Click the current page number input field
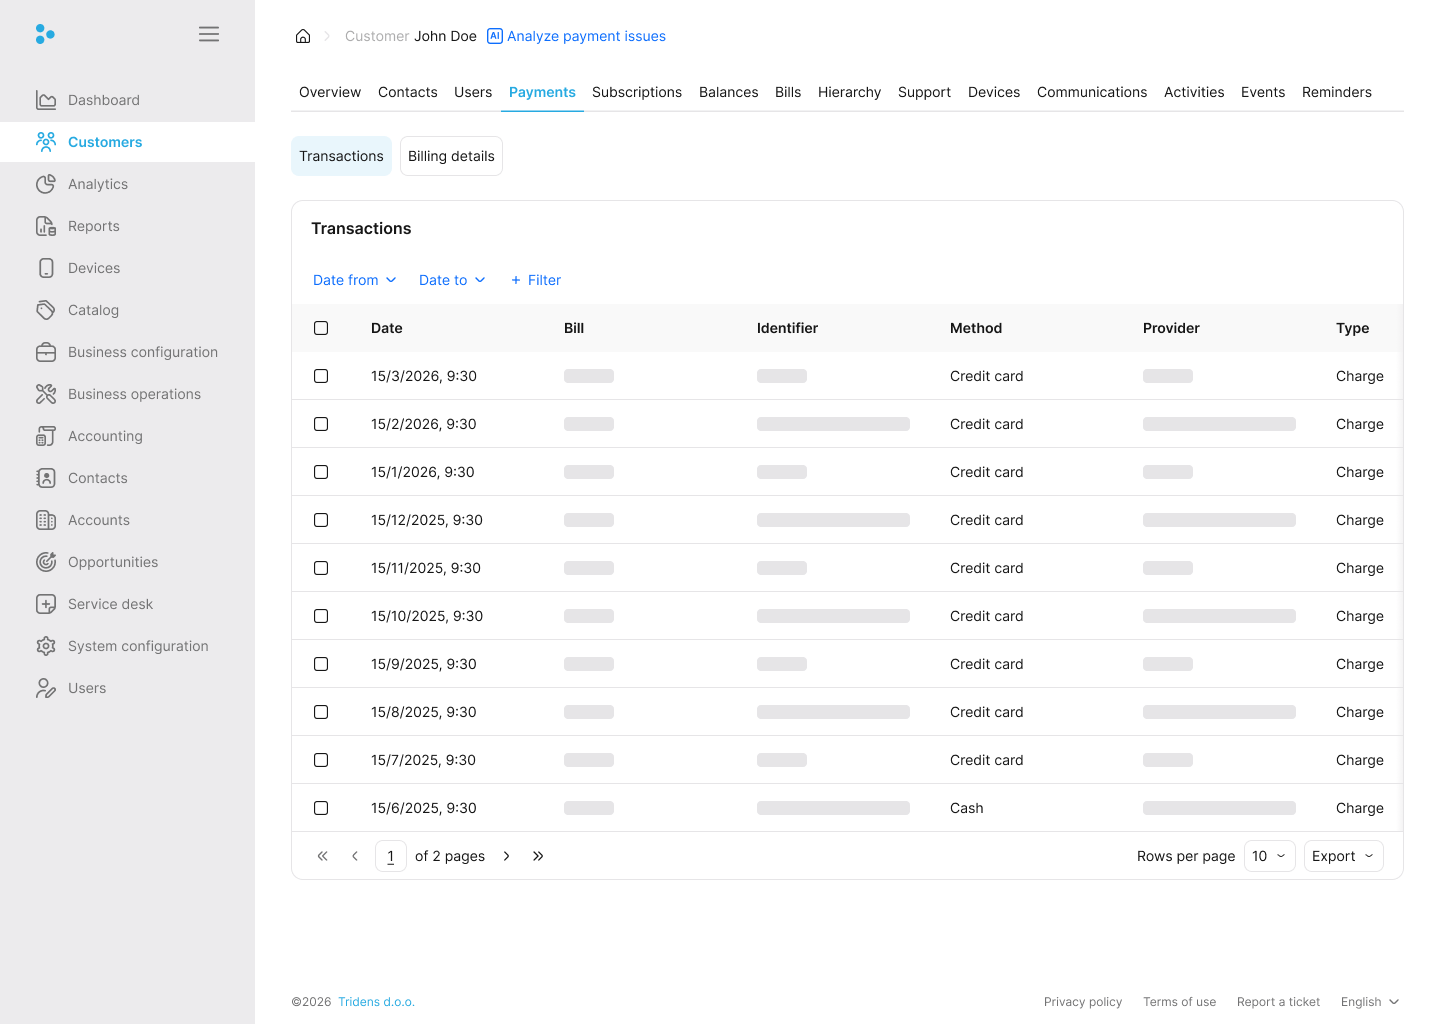1440x1024 pixels. pyautogui.click(x=390, y=856)
